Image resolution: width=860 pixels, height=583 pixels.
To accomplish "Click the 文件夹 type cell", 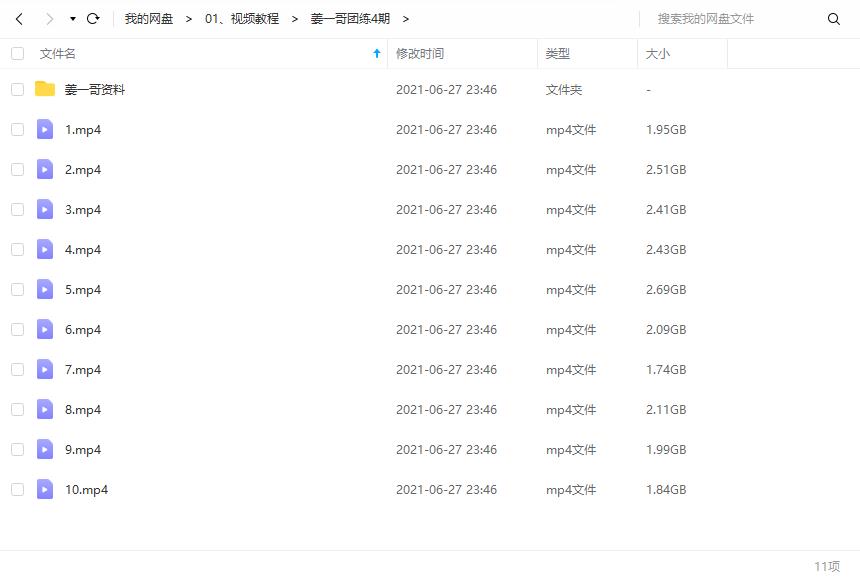I will (563, 89).
